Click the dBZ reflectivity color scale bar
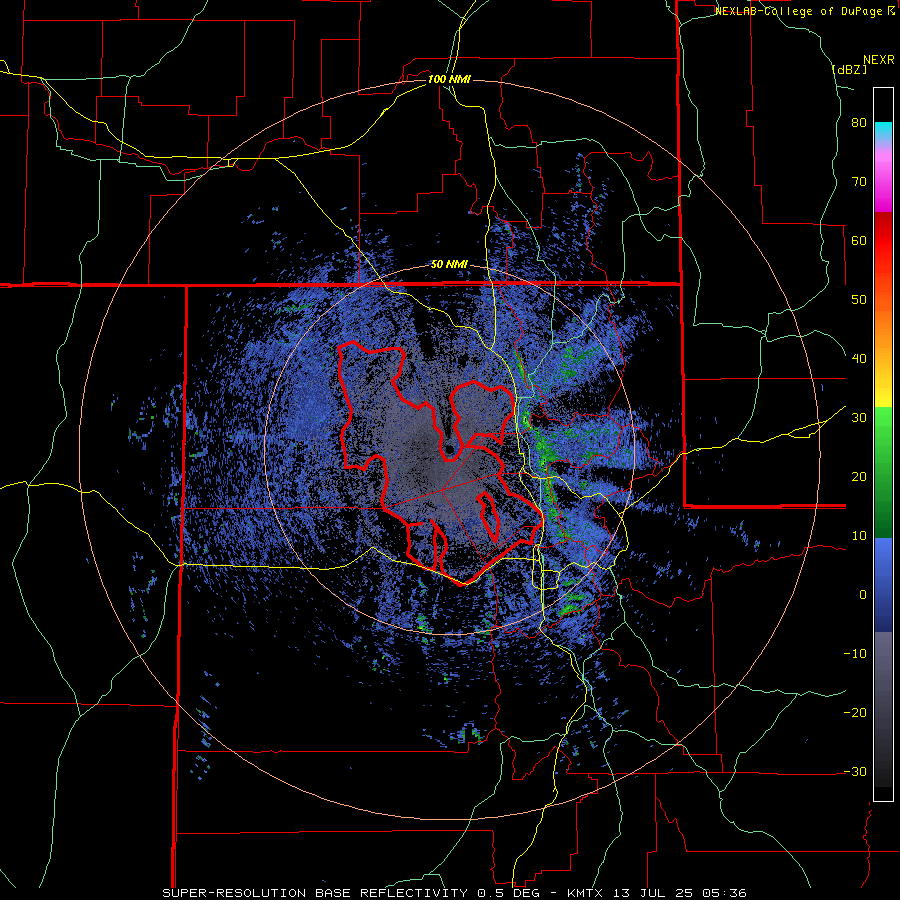 pos(883,444)
